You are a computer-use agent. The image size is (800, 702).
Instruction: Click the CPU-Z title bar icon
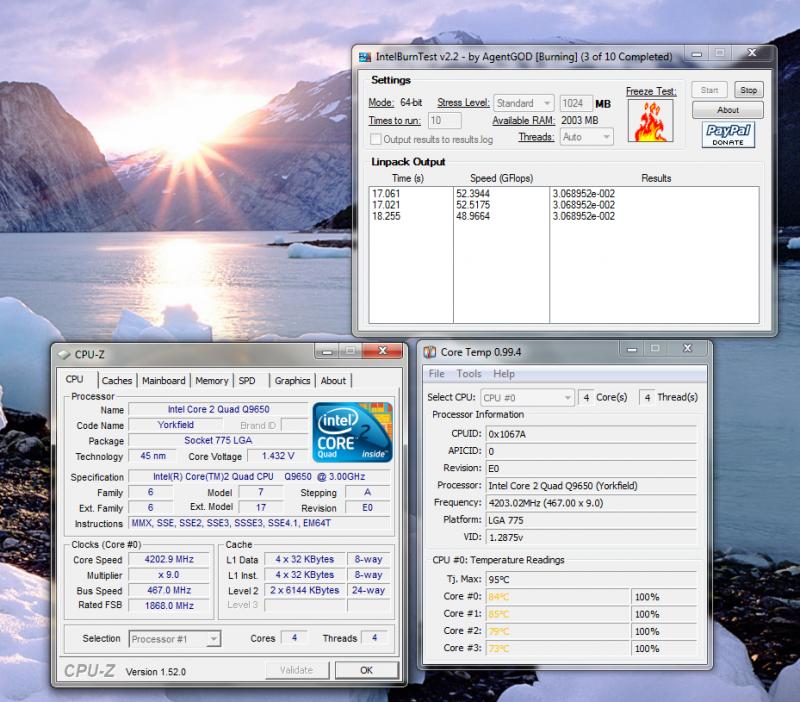pos(64,353)
